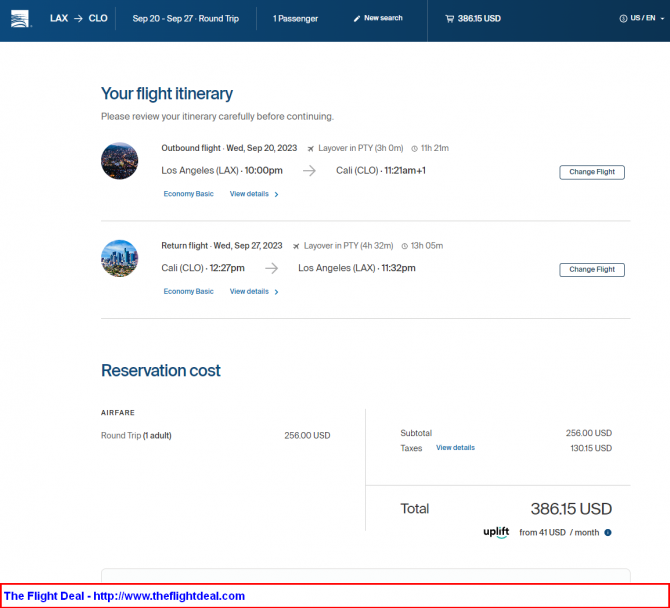The height and width of the screenshot is (608, 670).
Task: Click the pencil icon beside New search
Action: coord(357,18)
